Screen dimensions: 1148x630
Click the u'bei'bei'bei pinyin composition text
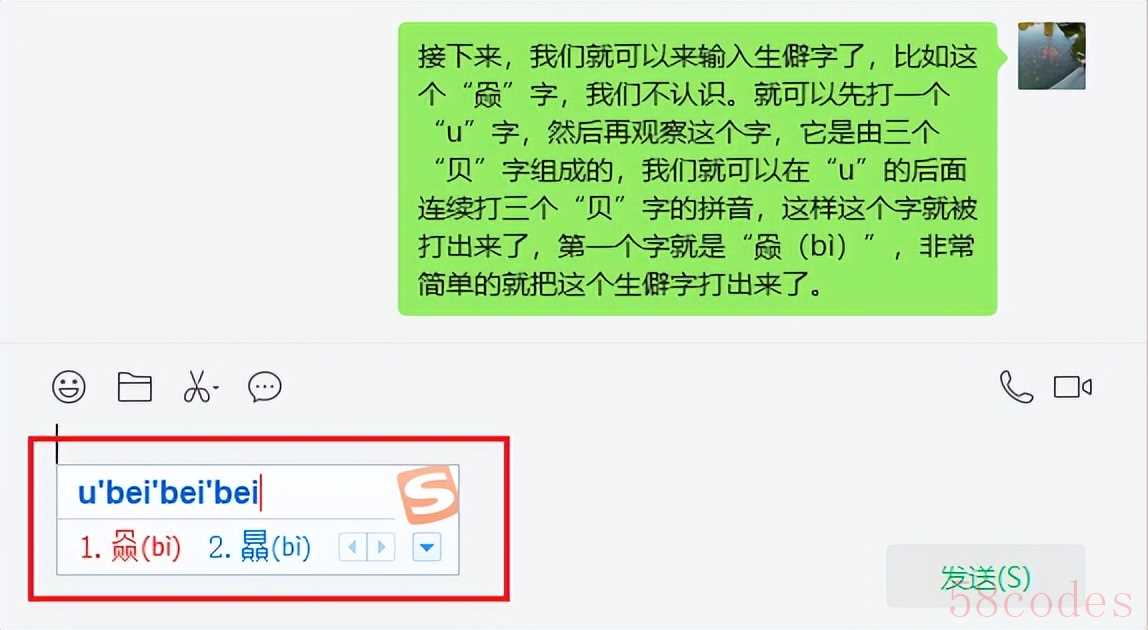pos(168,492)
